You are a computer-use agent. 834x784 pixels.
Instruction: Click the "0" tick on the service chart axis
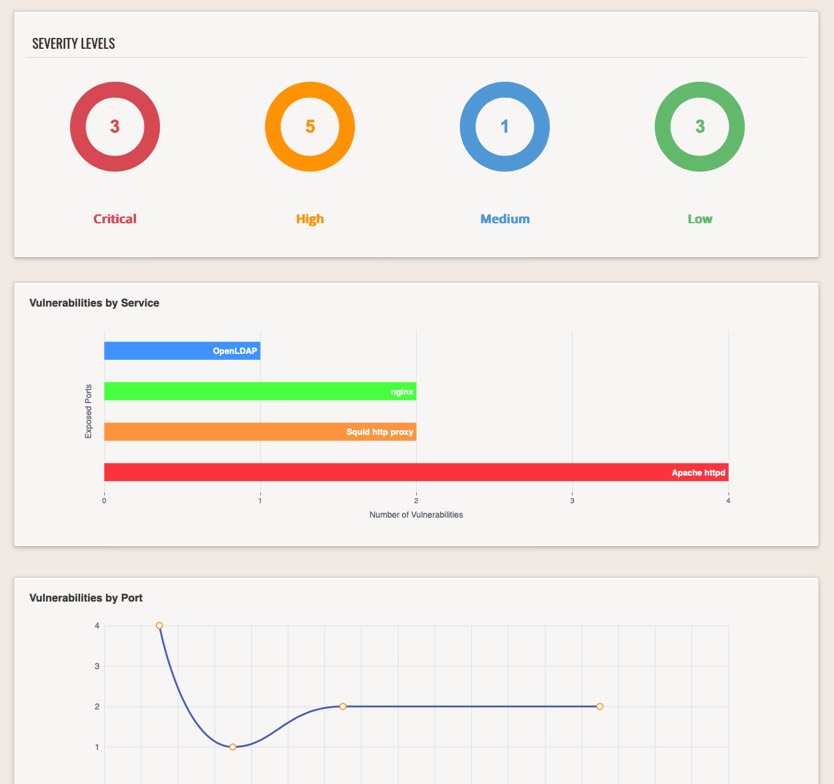tap(104, 501)
